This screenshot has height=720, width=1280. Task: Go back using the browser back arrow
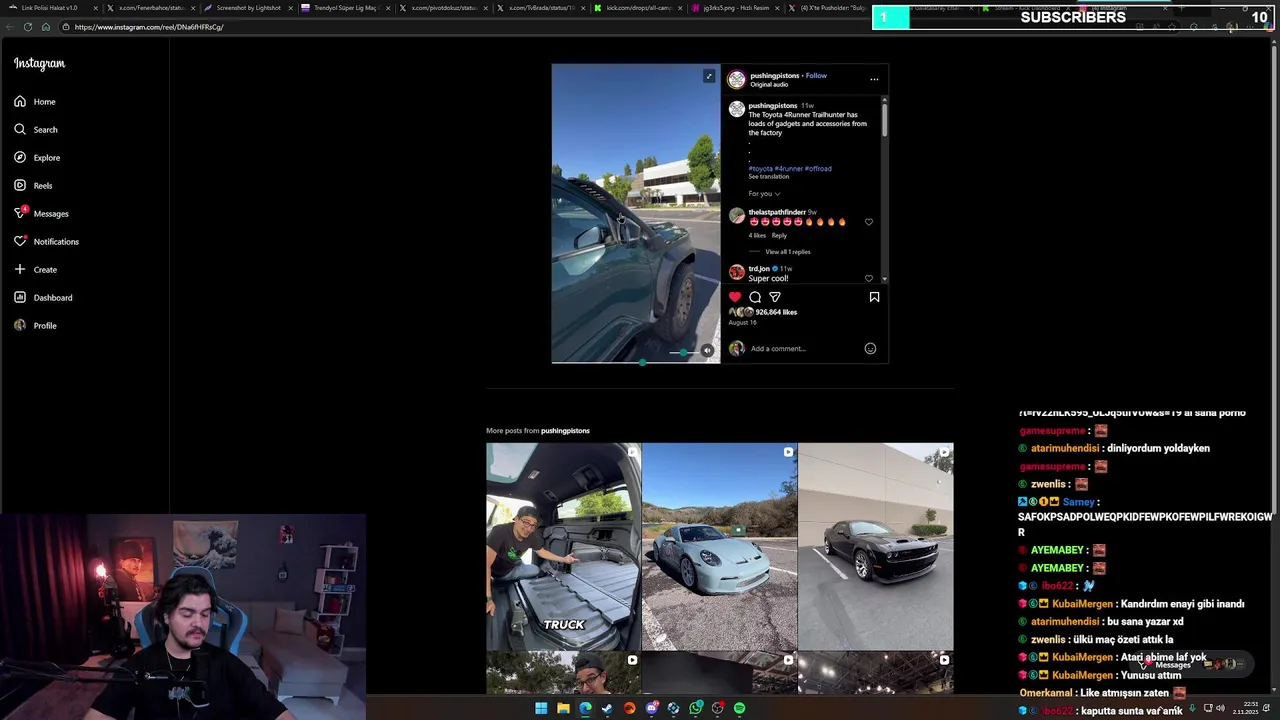tap(10, 27)
